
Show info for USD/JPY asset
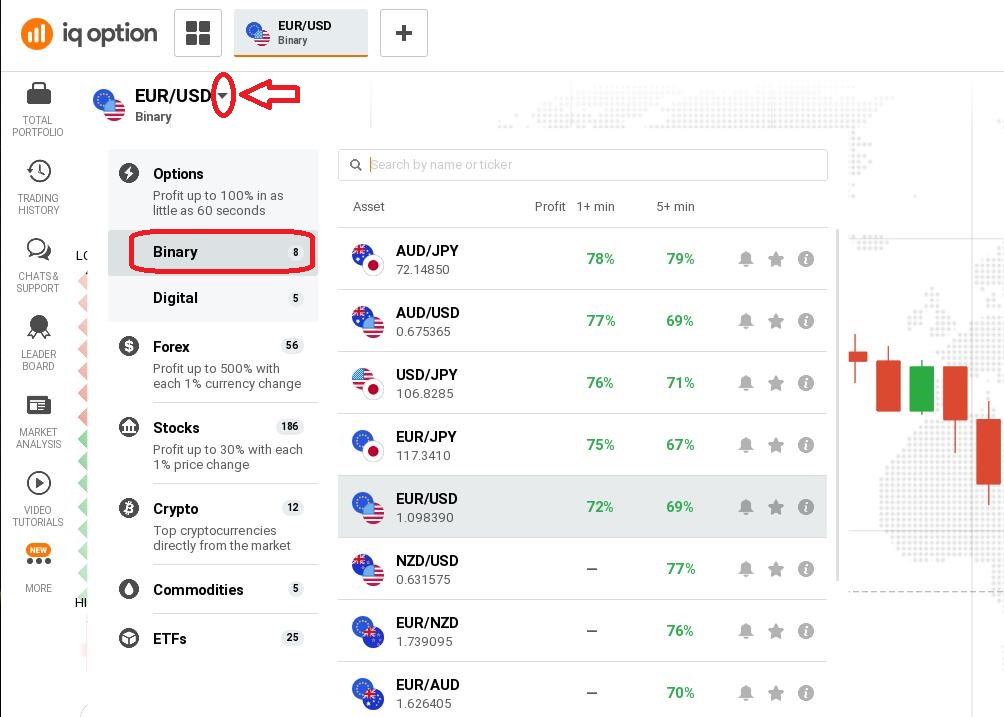806,383
